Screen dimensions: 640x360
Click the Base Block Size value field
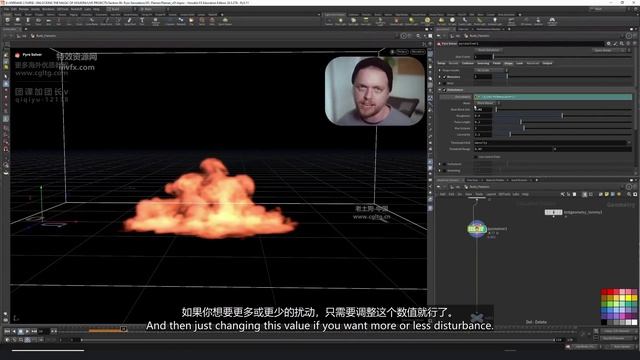[483, 109]
